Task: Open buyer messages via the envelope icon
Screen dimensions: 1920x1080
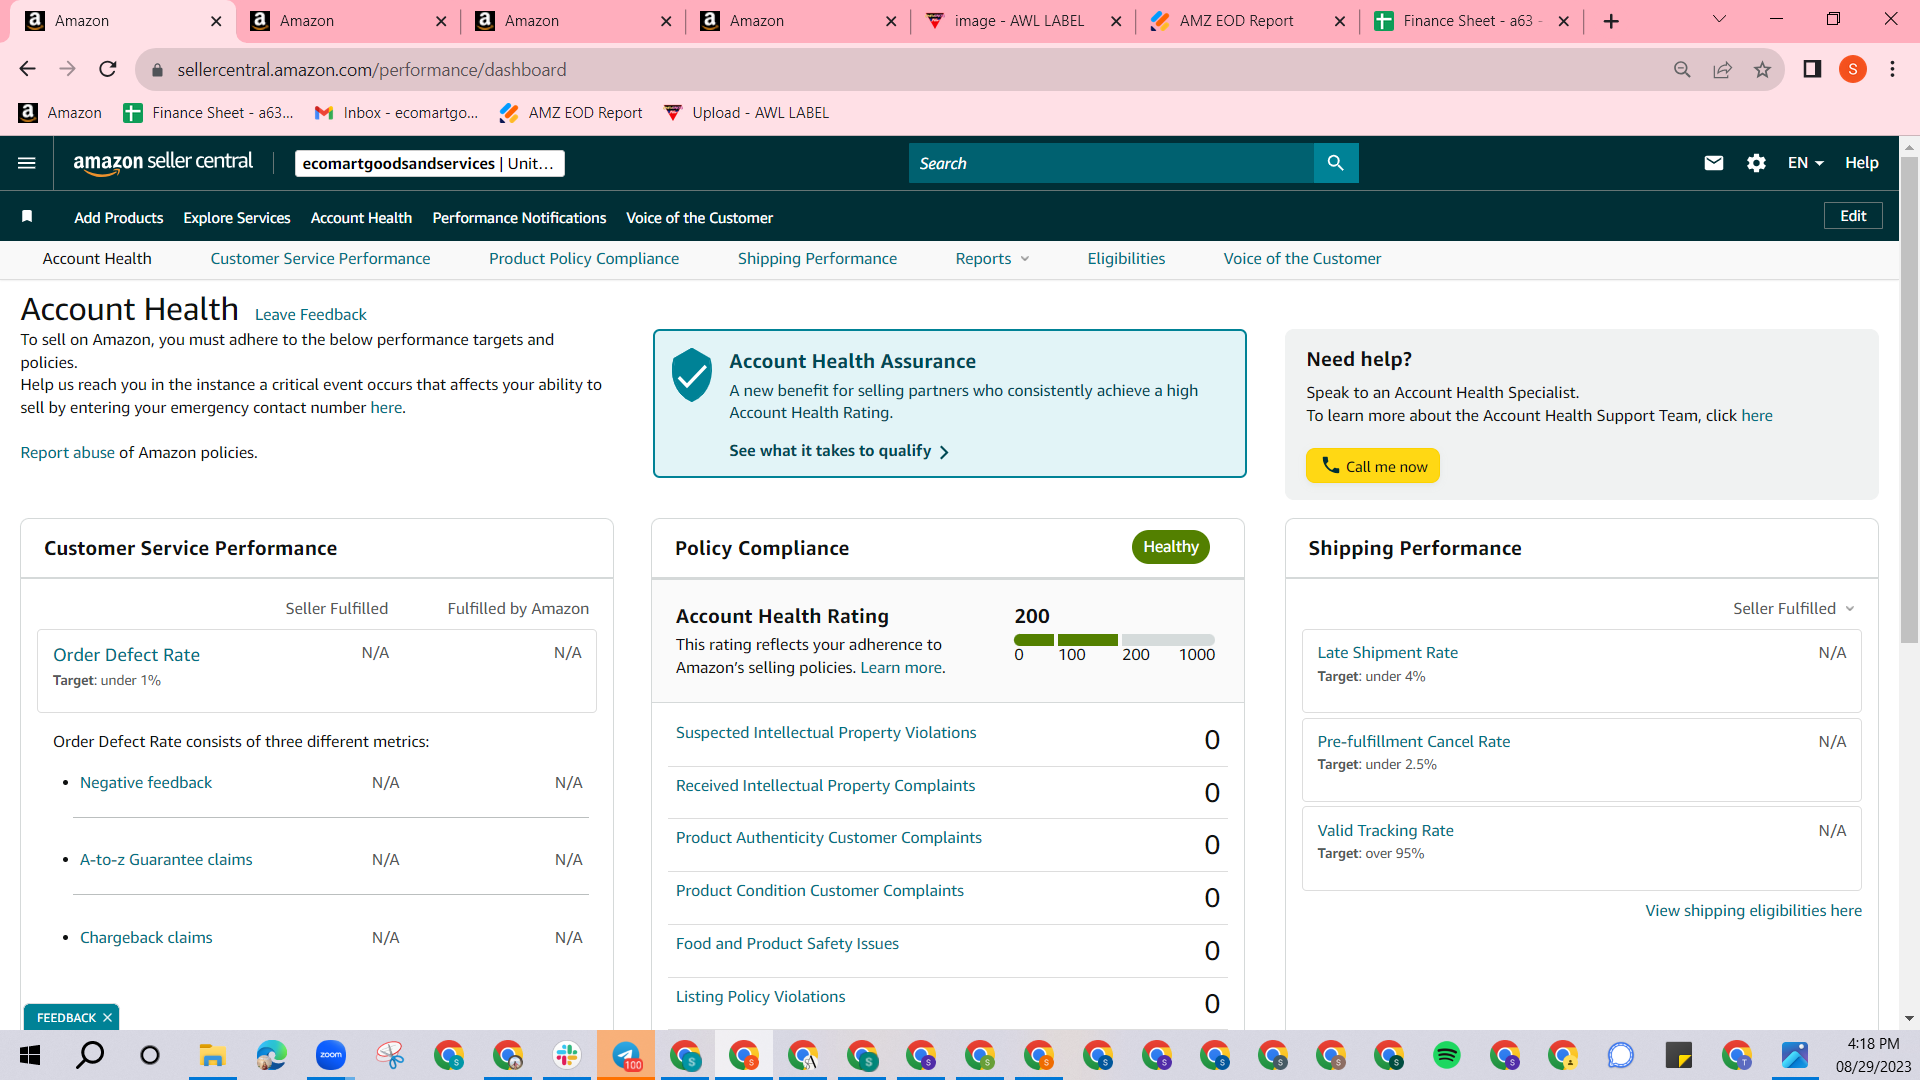Action: (1714, 163)
